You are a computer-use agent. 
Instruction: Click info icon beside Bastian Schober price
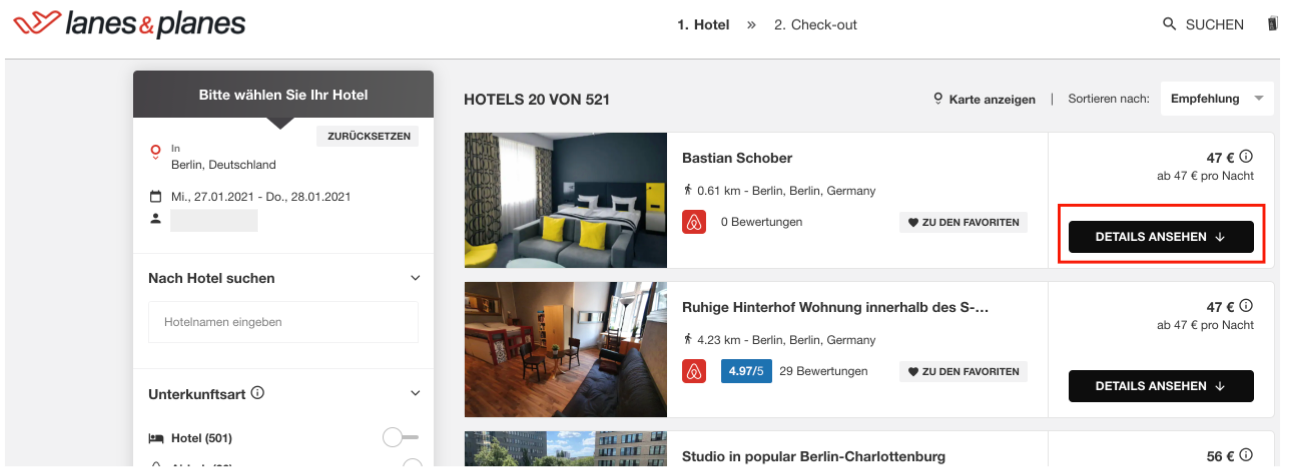pos(1246,157)
